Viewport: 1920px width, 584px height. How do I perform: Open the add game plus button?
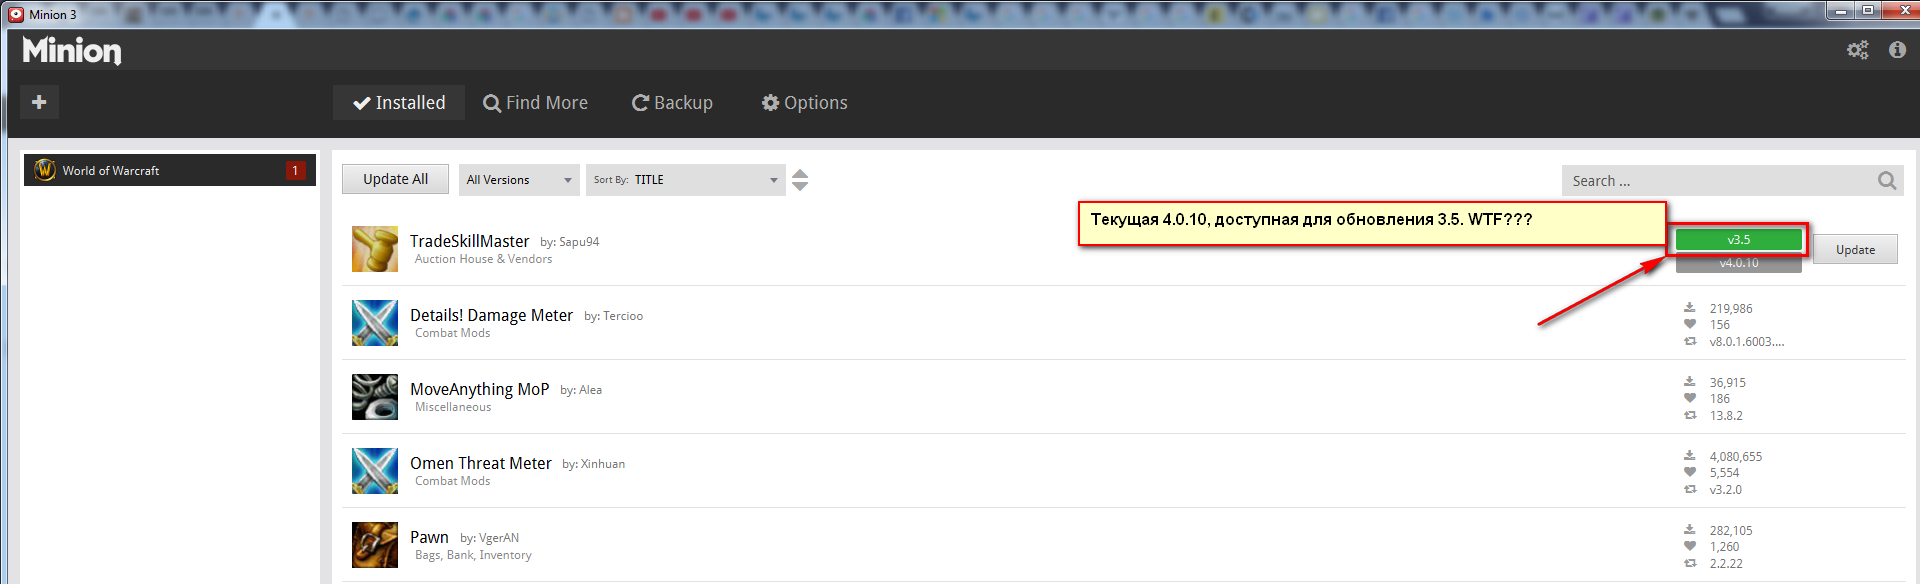point(39,102)
